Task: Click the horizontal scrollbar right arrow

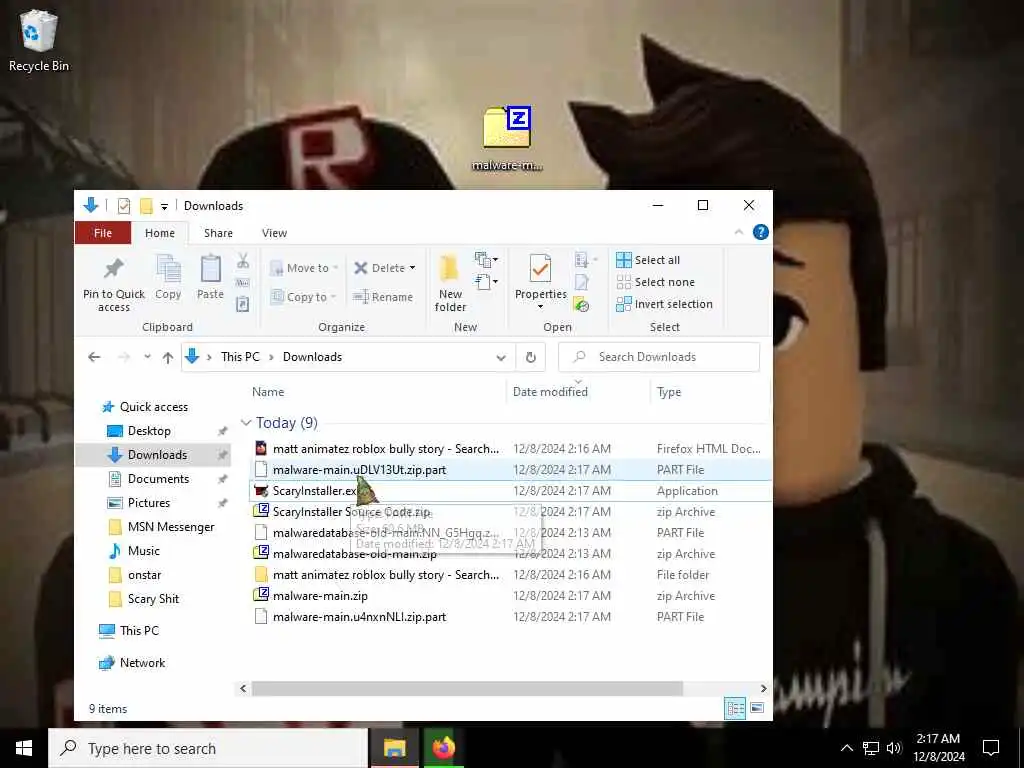Action: click(x=763, y=688)
